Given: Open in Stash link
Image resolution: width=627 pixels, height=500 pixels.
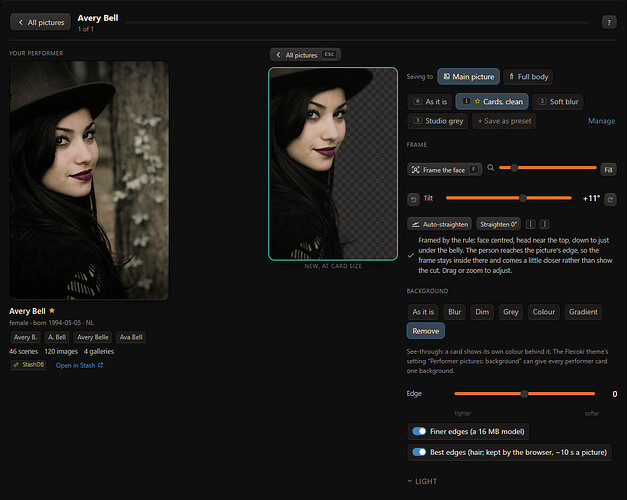Looking at the screenshot, I should click(x=79, y=365).
